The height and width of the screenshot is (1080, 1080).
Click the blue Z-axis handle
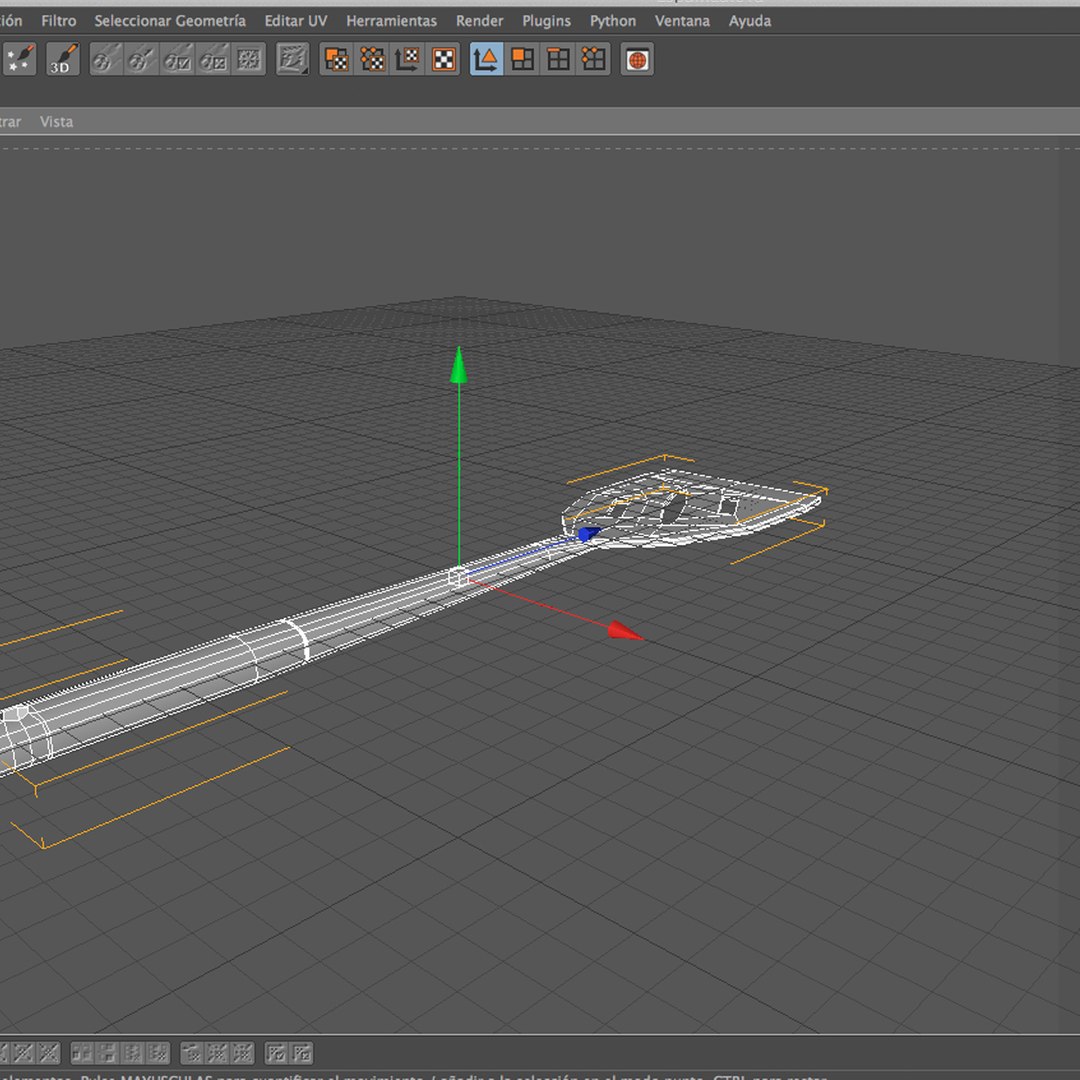point(588,534)
